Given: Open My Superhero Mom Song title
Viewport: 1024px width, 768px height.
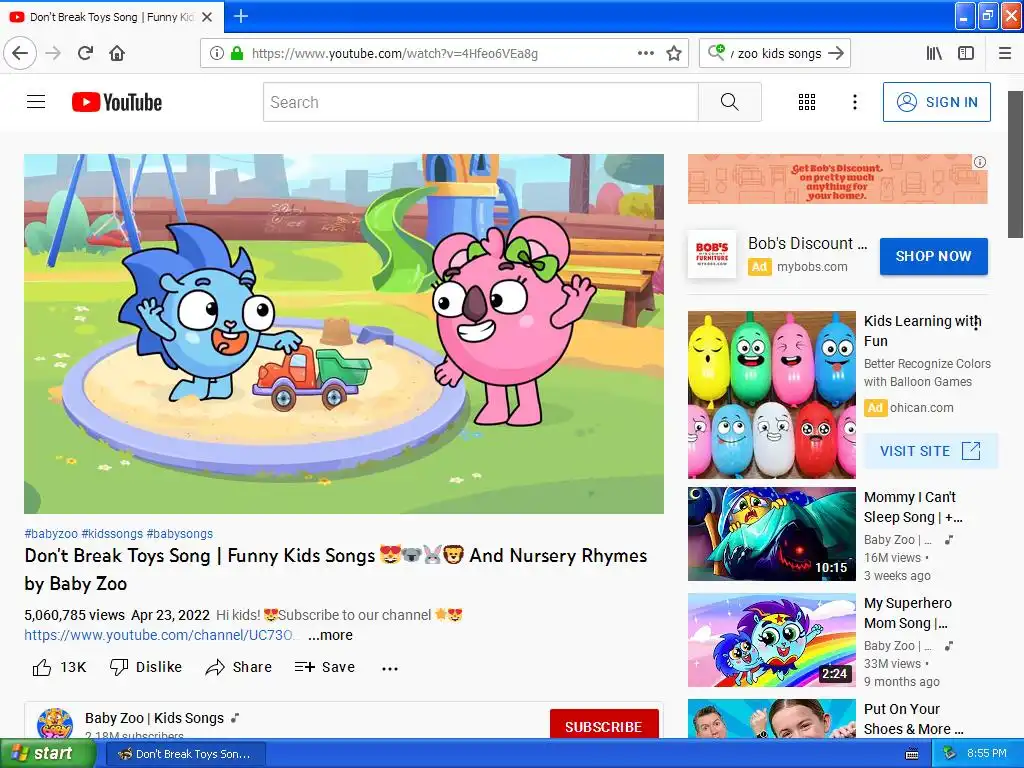Looking at the screenshot, I should click(908, 613).
